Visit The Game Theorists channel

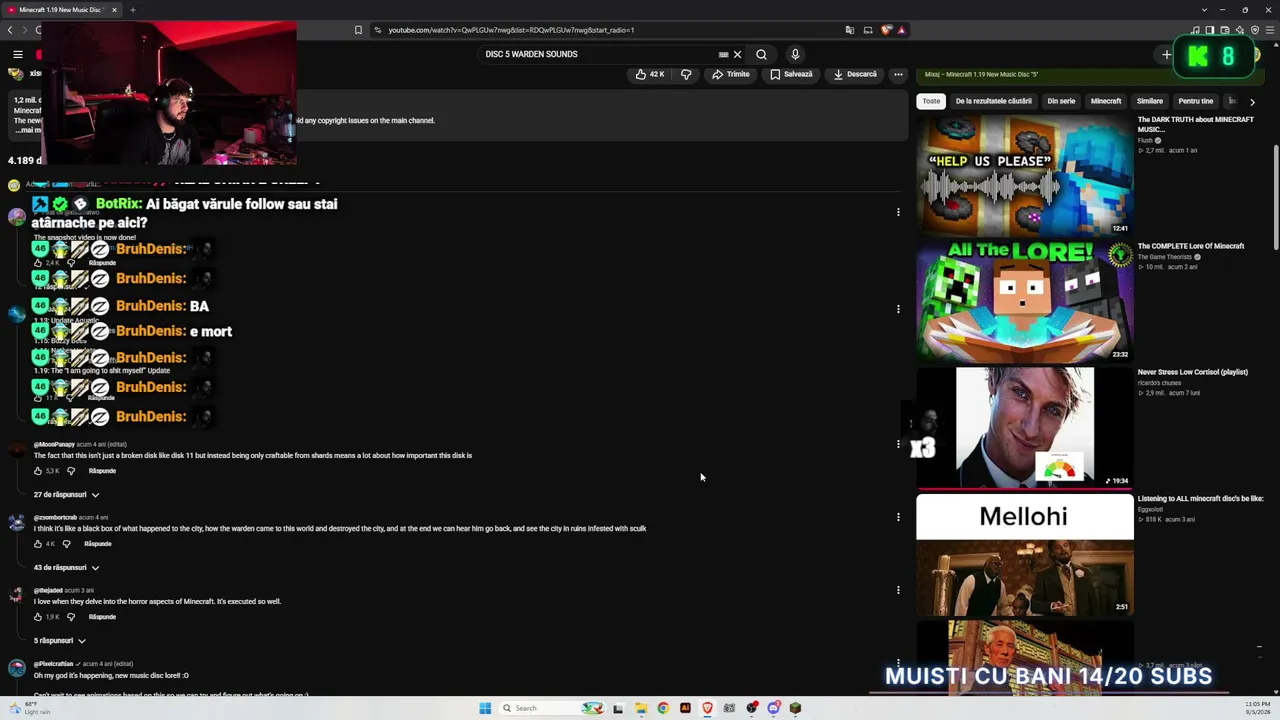(1166, 257)
